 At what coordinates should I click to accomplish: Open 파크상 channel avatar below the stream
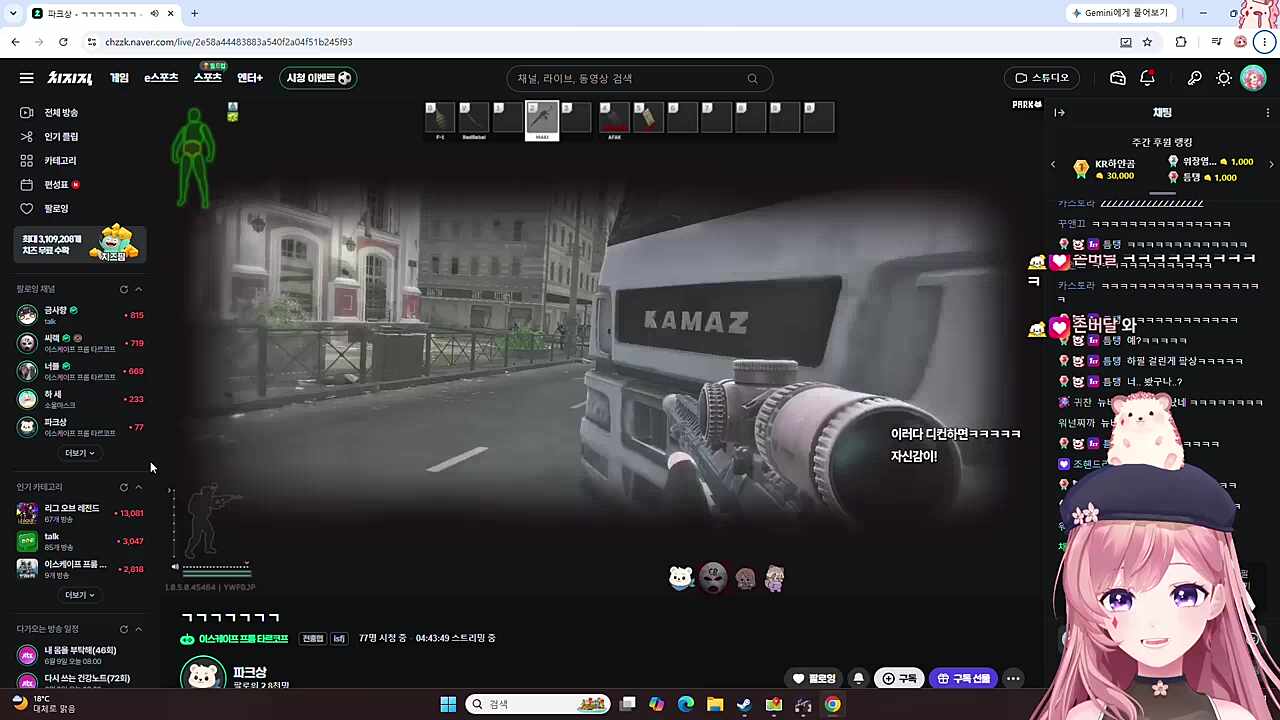click(x=203, y=675)
